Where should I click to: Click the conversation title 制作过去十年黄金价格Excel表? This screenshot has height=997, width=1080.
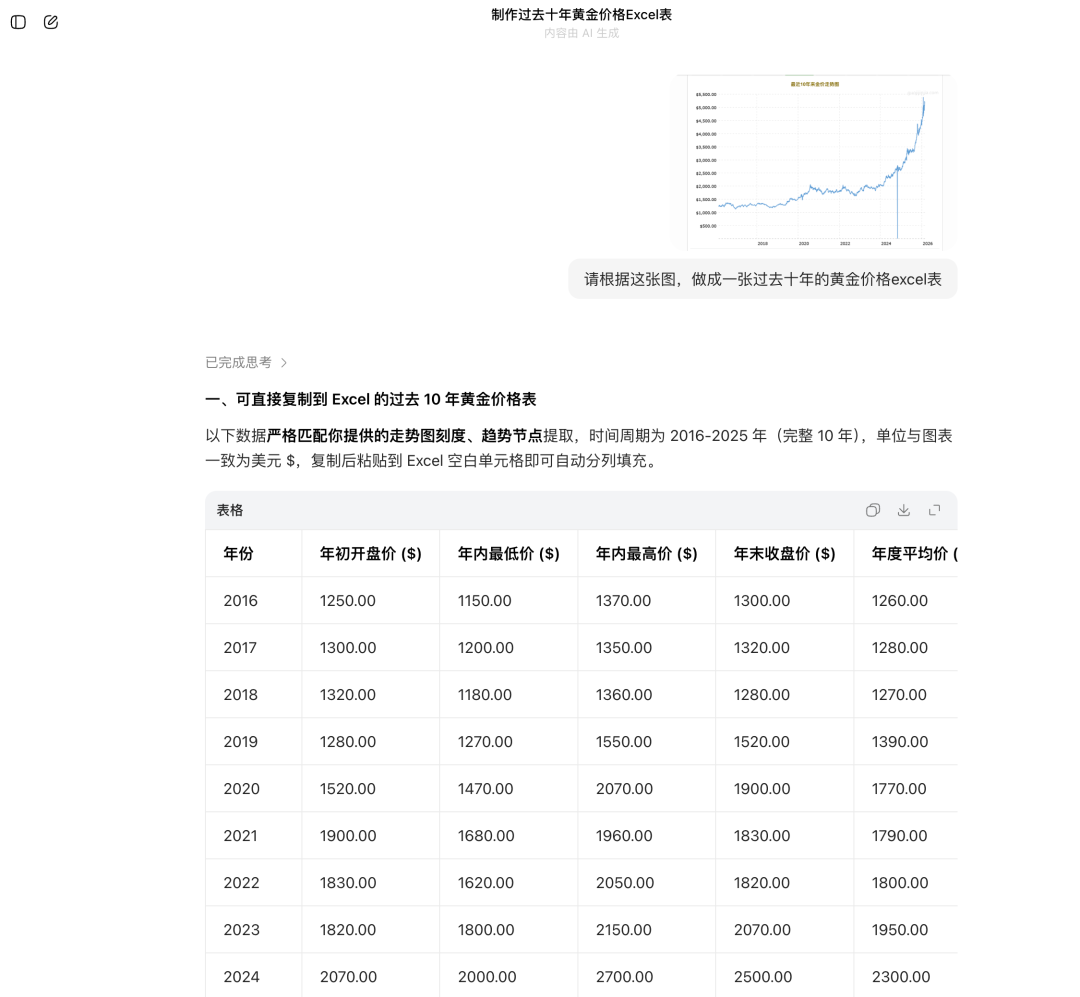tap(581, 14)
